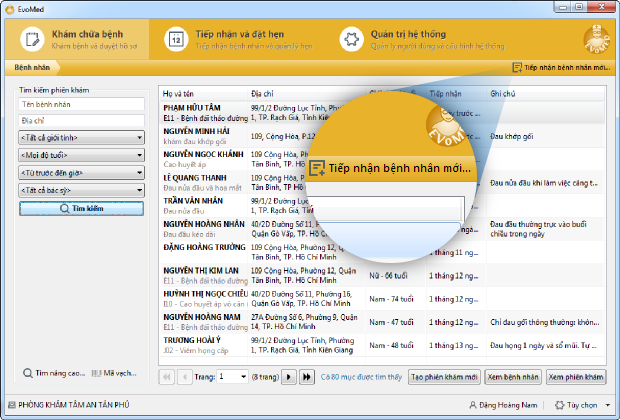
Task: Sort by the Tiếp nhận column header
Action: [456, 94]
